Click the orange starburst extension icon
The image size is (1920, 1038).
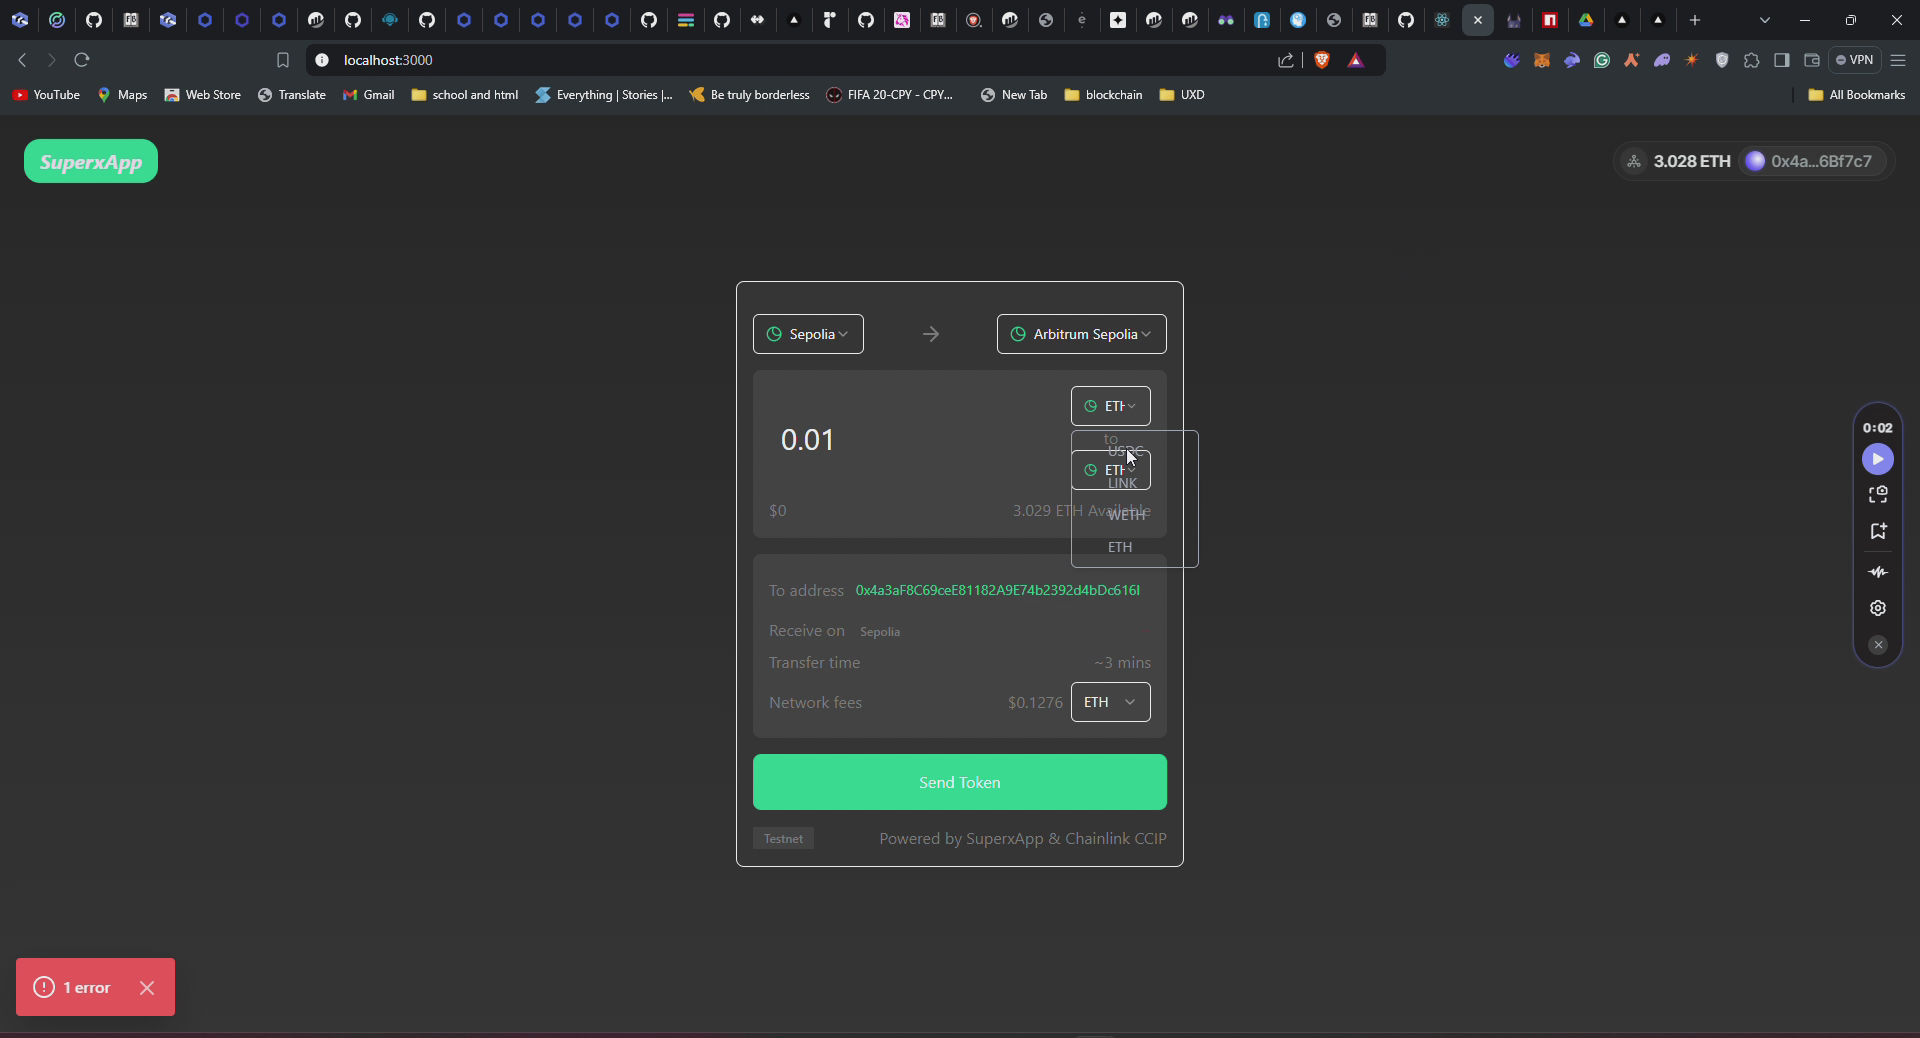[x=1692, y=60]
